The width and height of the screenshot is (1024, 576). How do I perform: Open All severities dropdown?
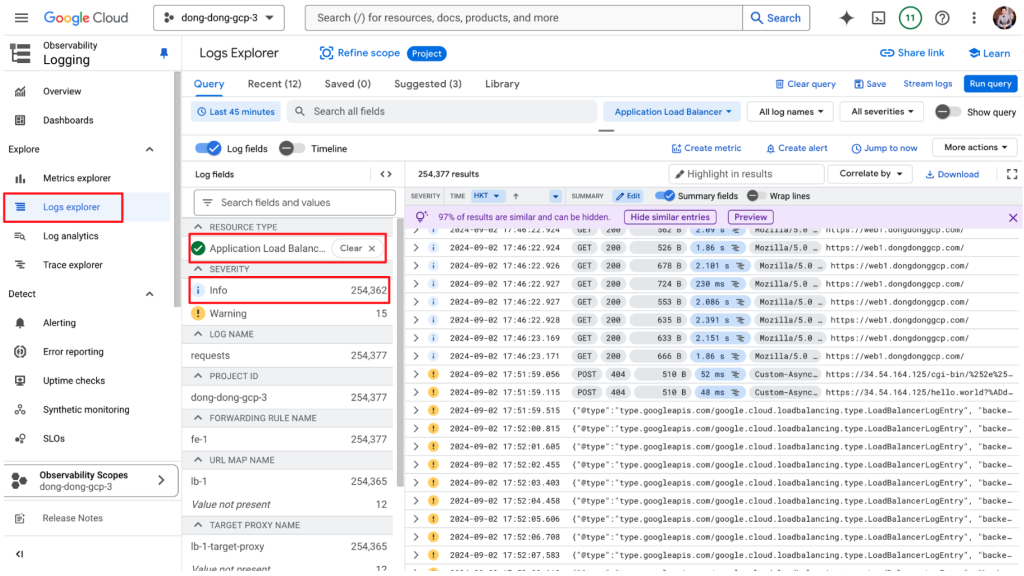point(882,112)
